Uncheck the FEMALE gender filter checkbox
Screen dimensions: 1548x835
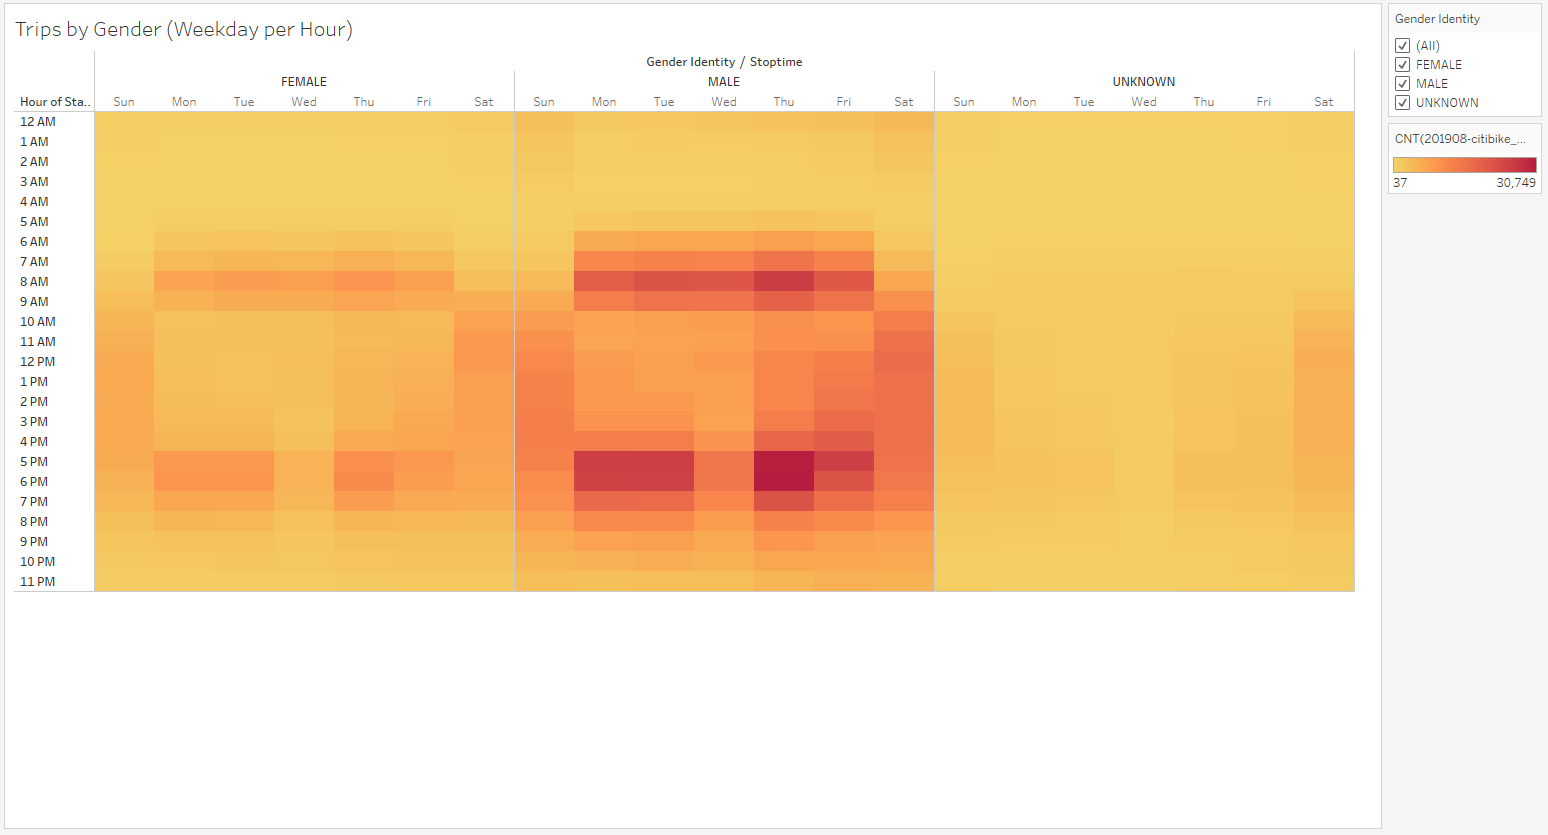[1402, 65]
